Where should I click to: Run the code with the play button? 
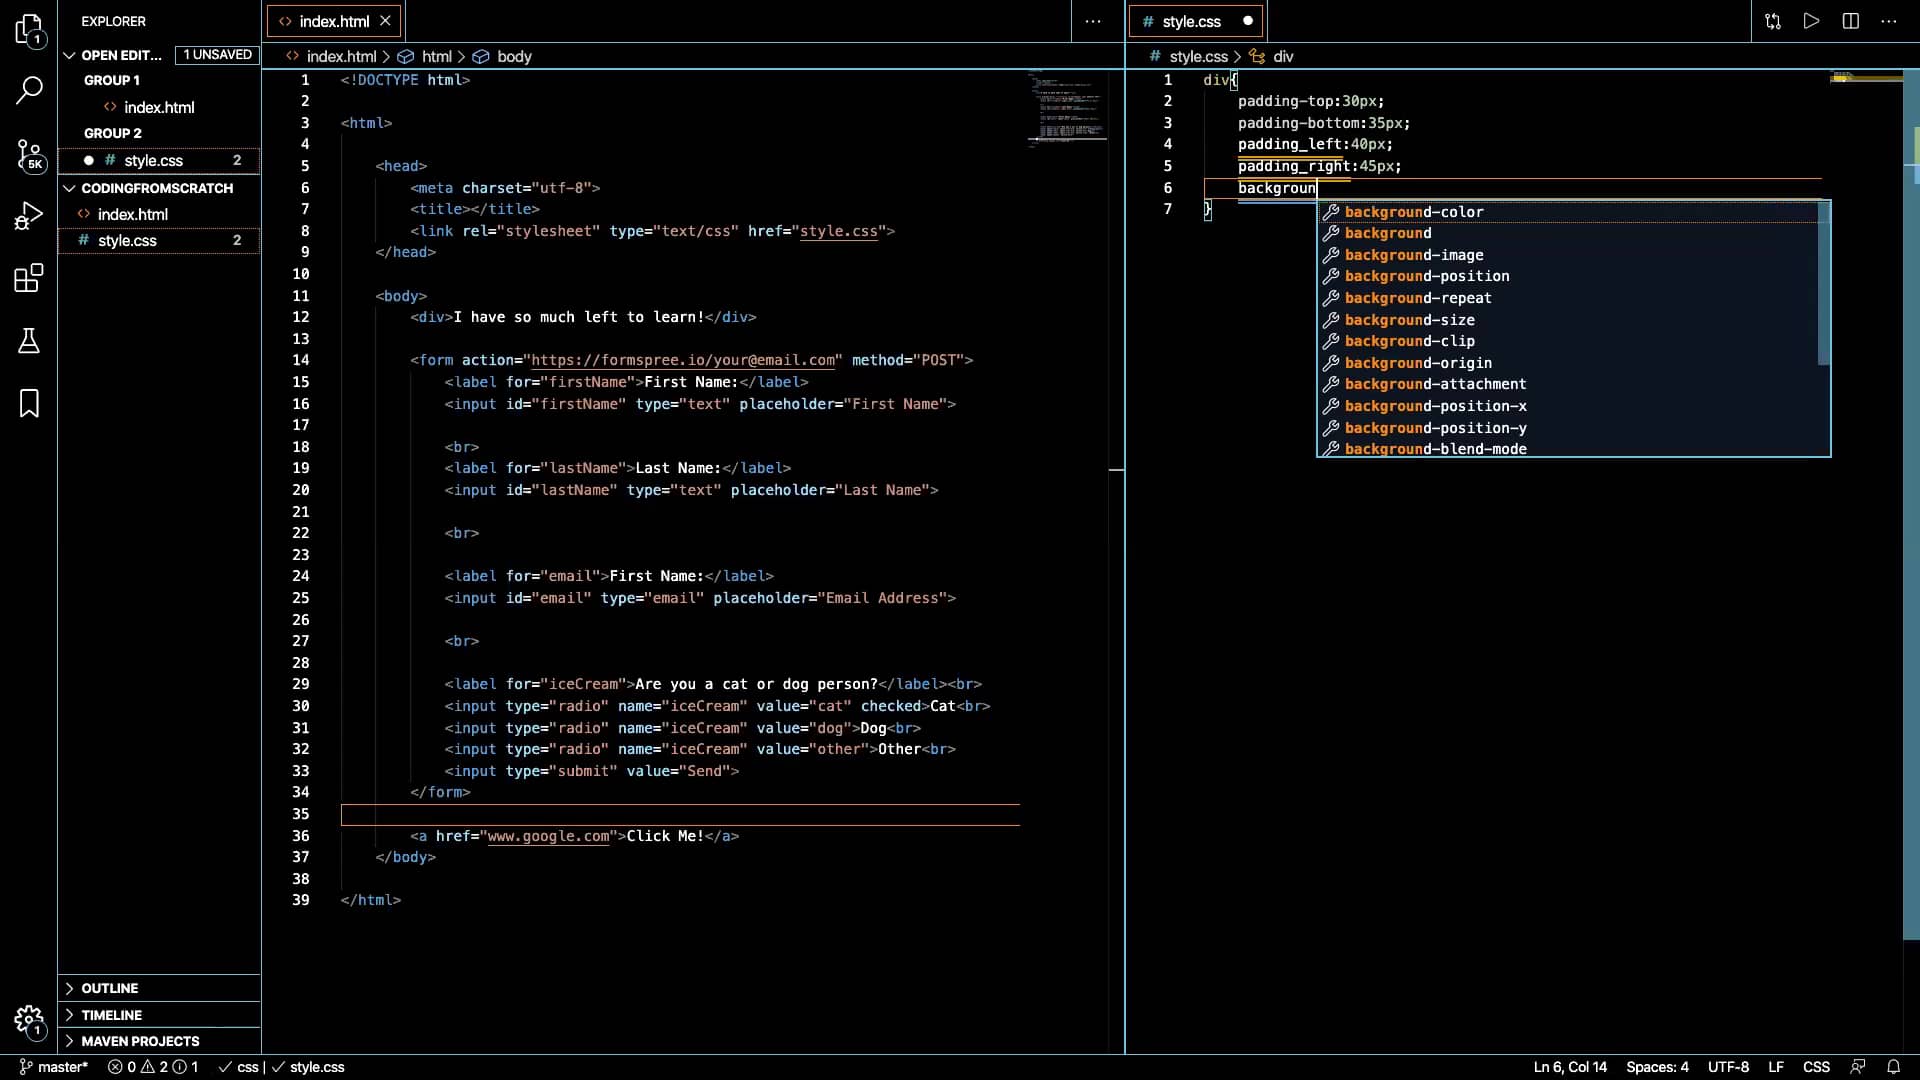click(x=1811, y=20)
